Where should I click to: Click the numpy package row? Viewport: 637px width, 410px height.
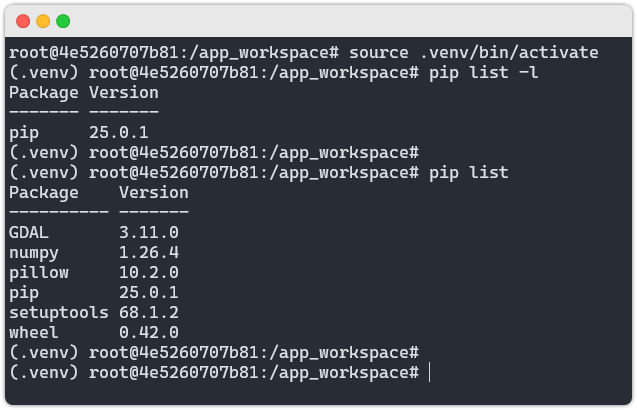94,253
